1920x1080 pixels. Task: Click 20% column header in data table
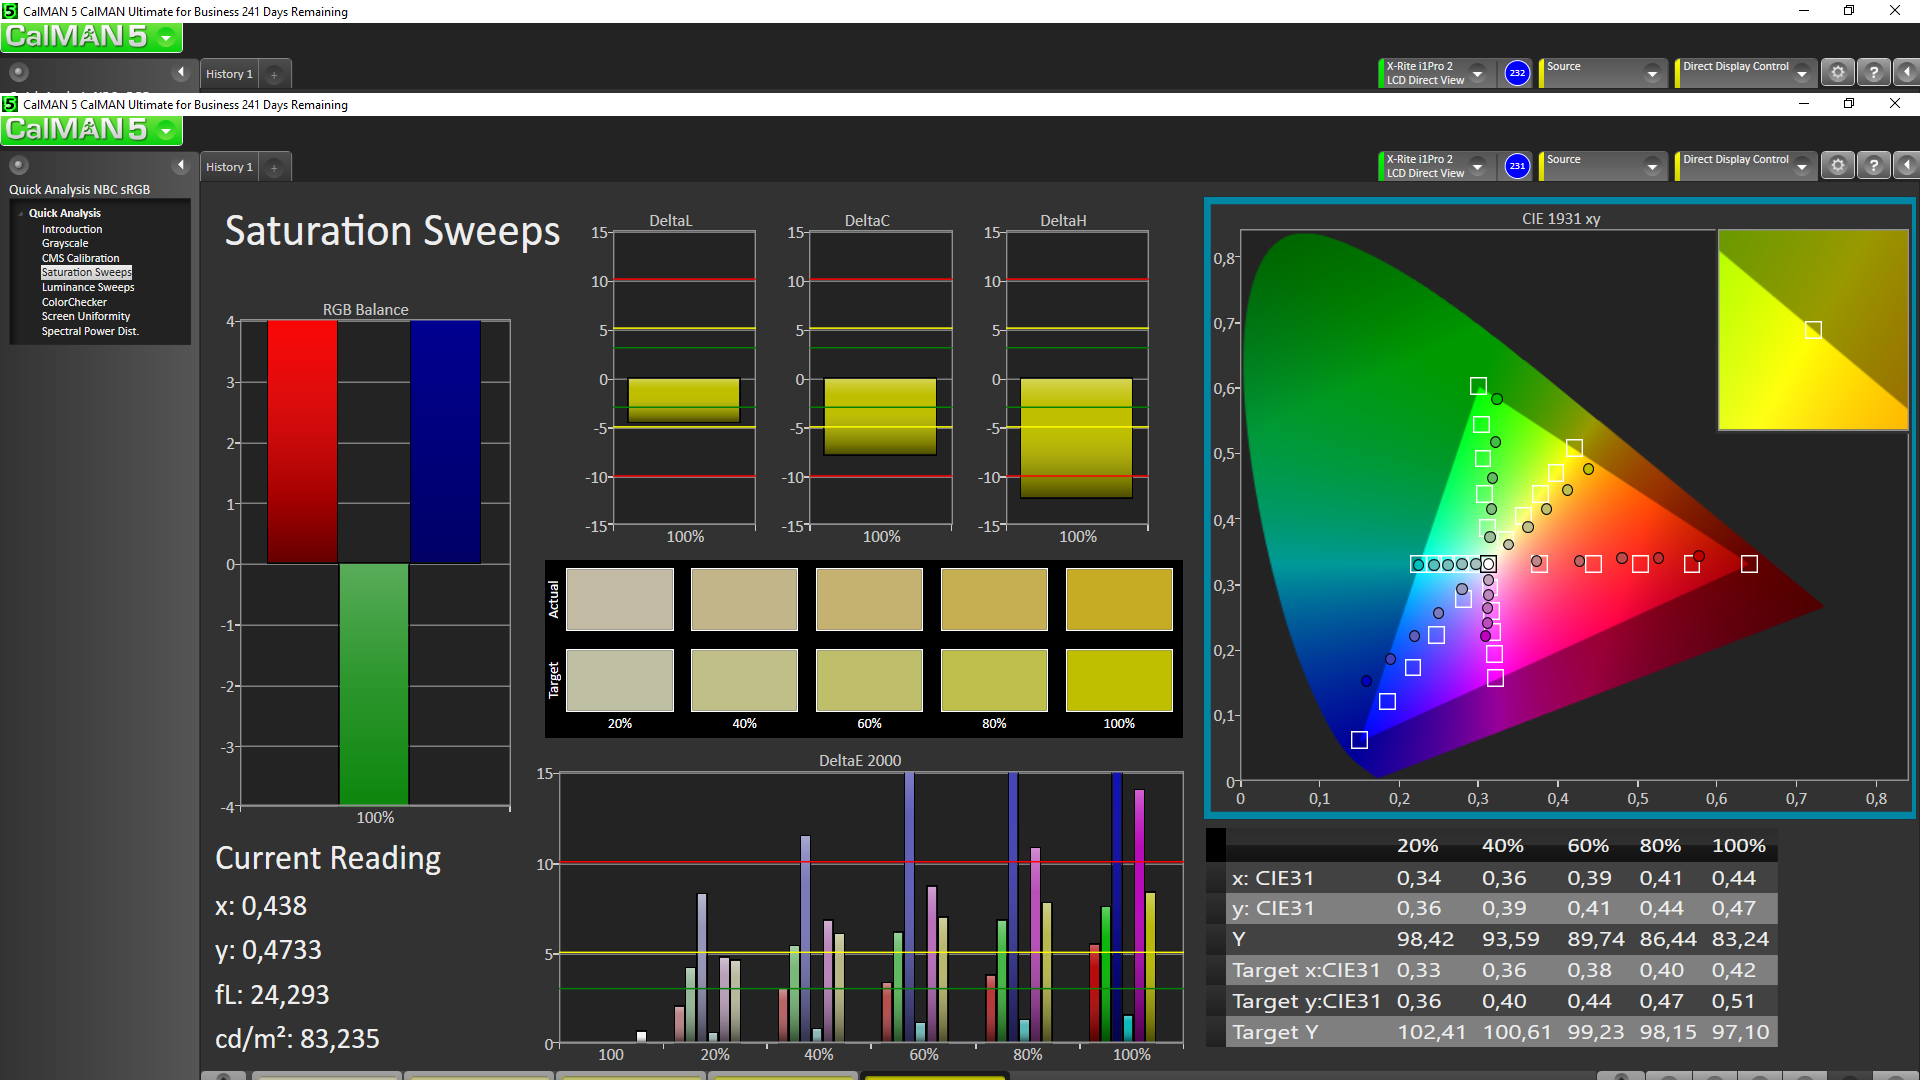[1417, 845]
